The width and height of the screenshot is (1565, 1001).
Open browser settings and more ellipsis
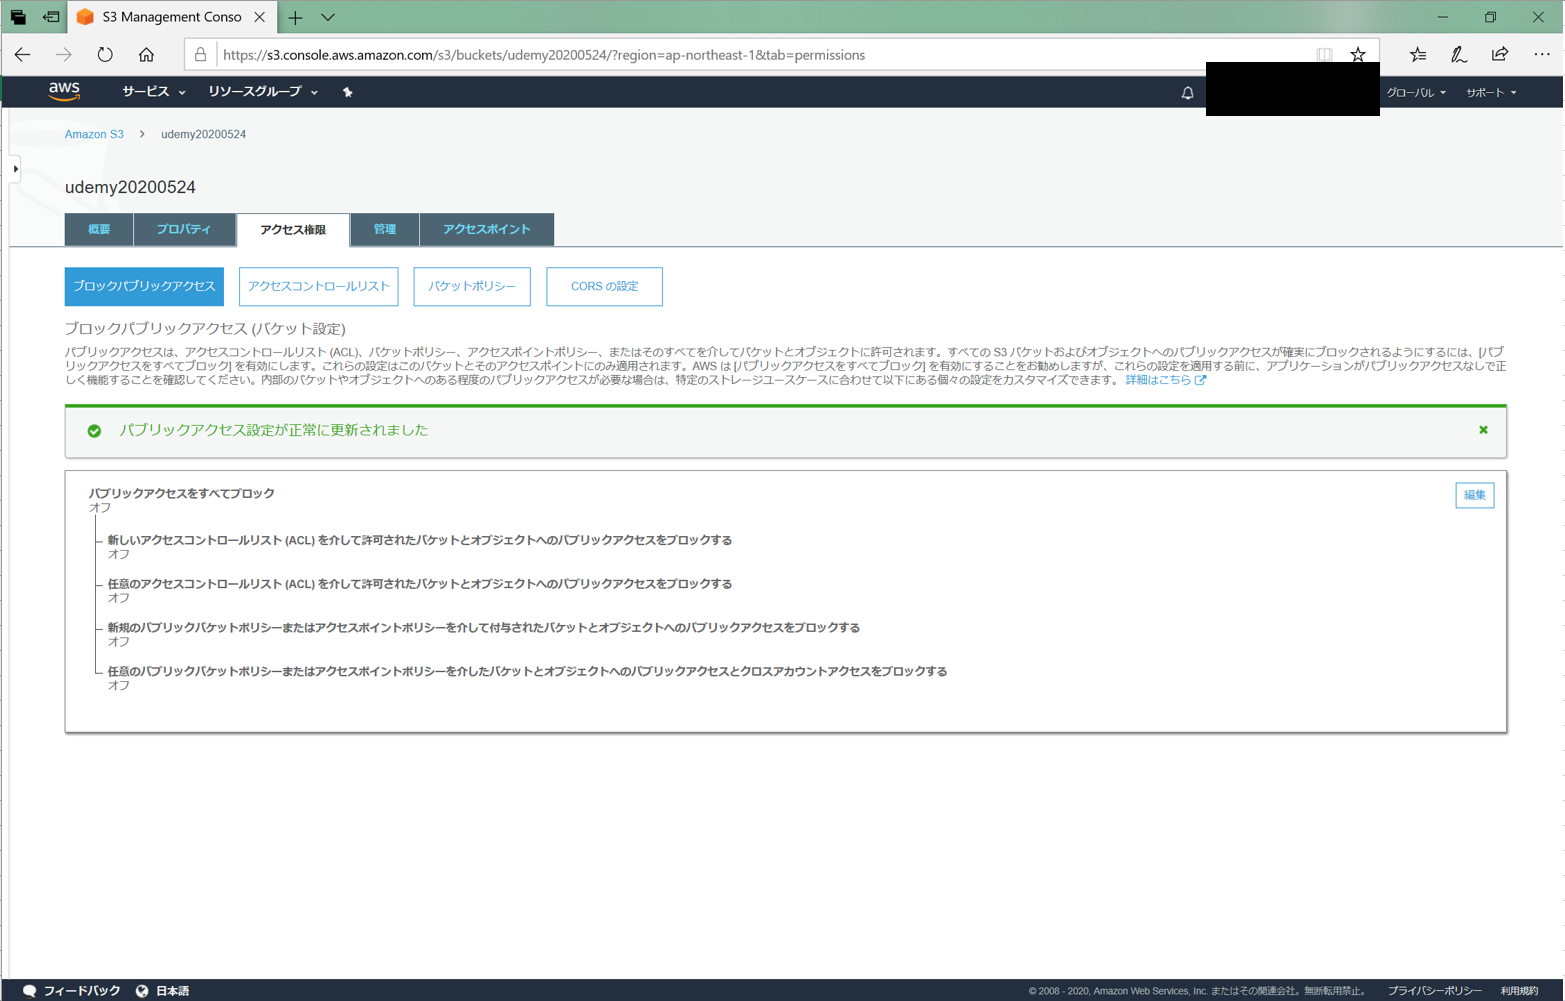click(x=1541, y=55)
